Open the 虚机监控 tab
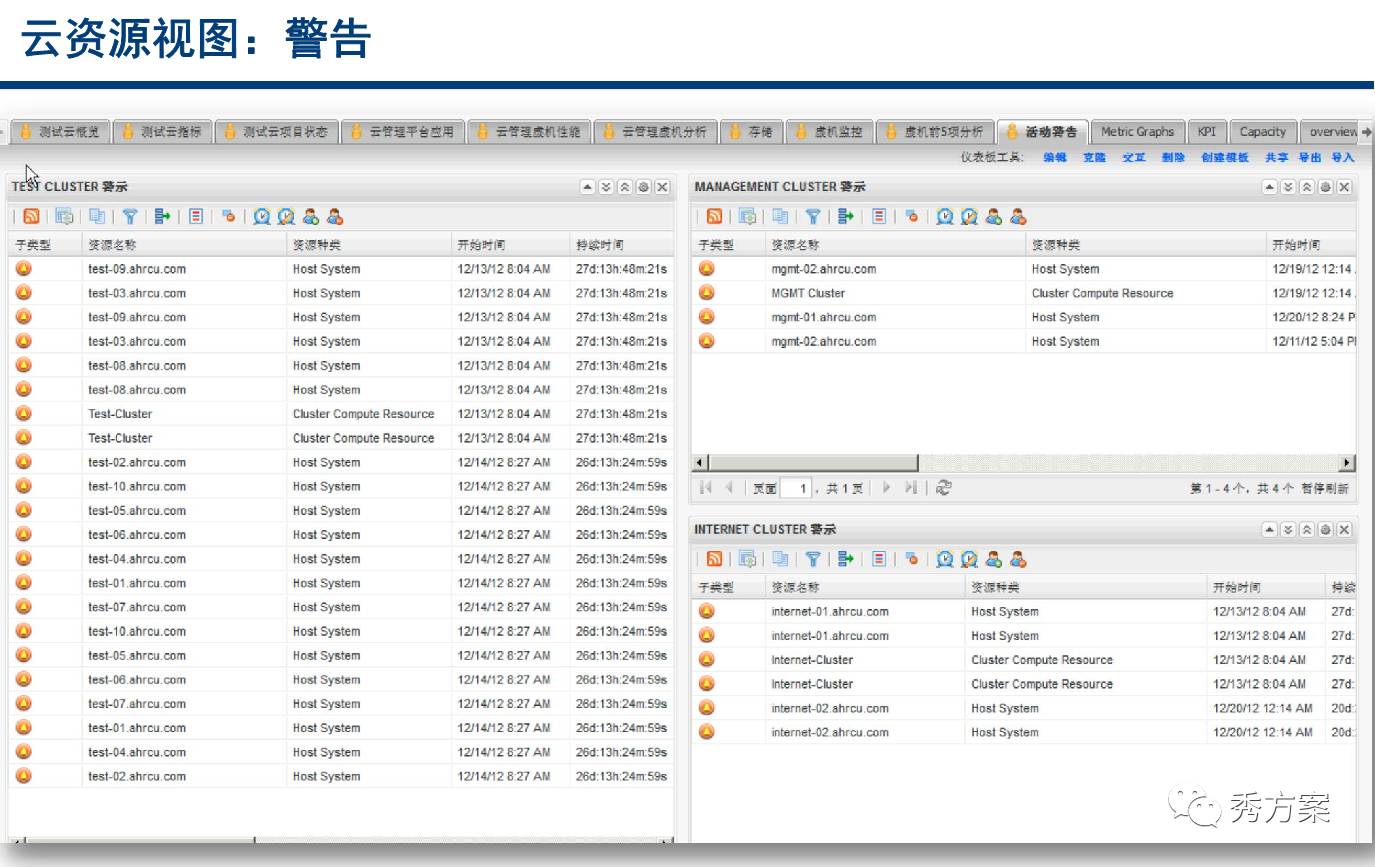The width and height of the screenshot is (1375, 867). [829, 132]
